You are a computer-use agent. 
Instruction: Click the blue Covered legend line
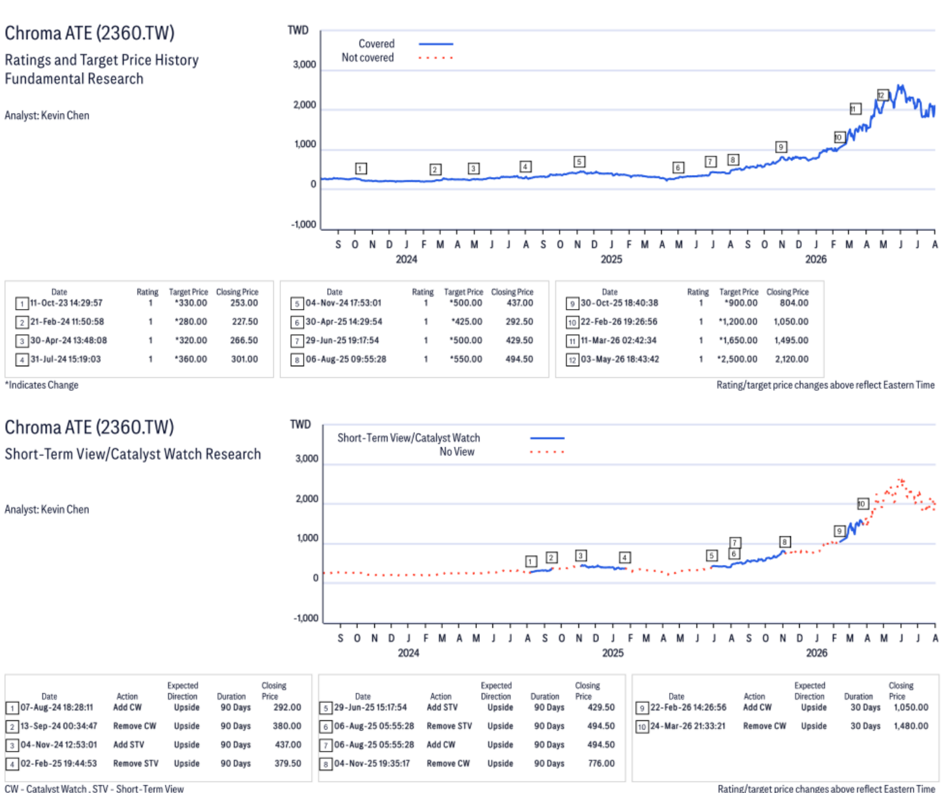click(x=436, y=44)
